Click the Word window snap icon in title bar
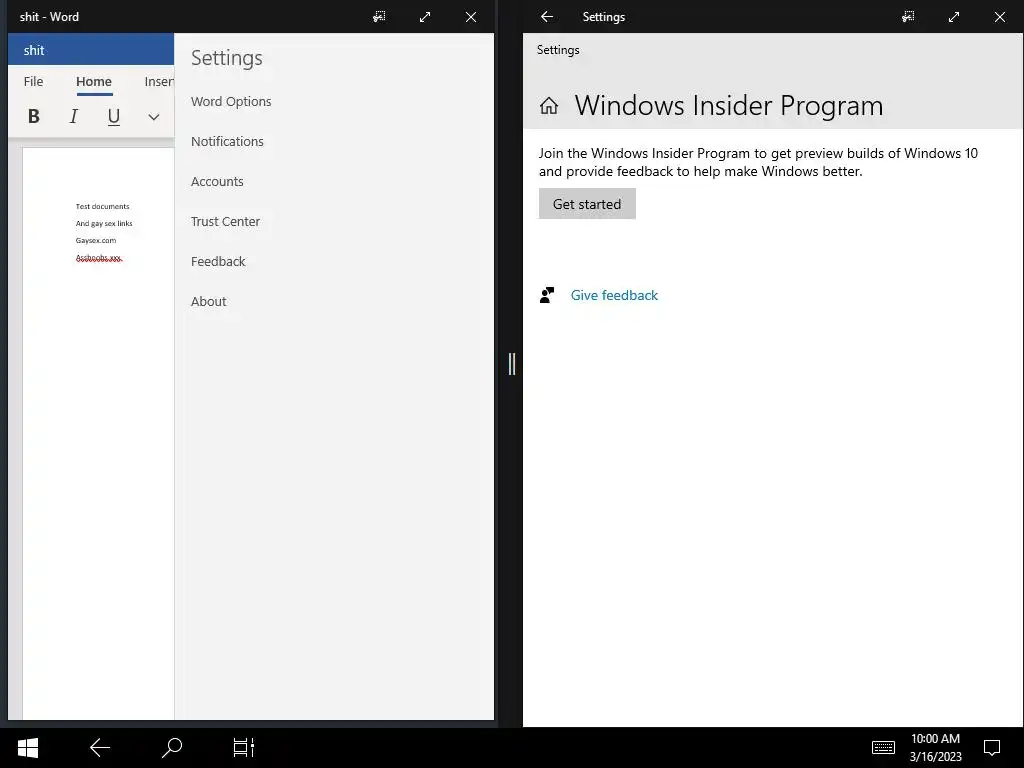Viewport: 1024px width, 768px height. (x=379, y=17)
